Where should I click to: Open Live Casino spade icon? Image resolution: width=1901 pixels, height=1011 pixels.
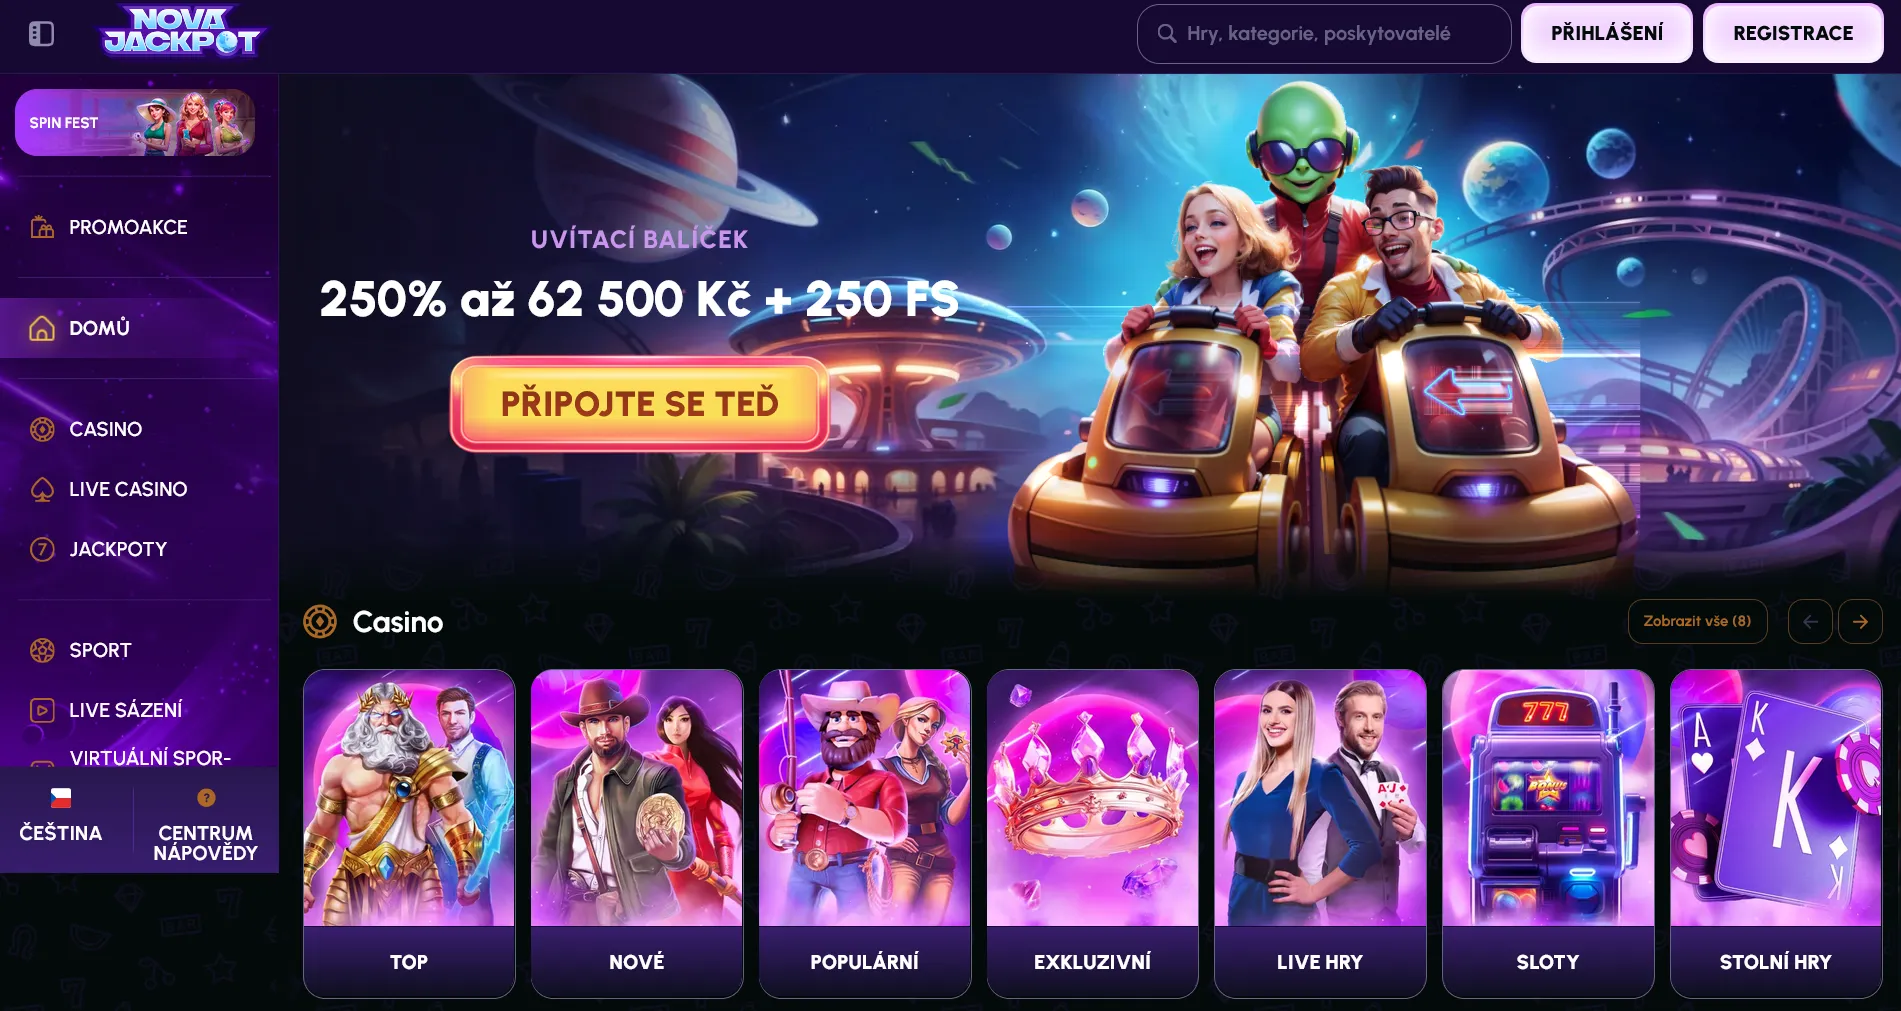42,489
